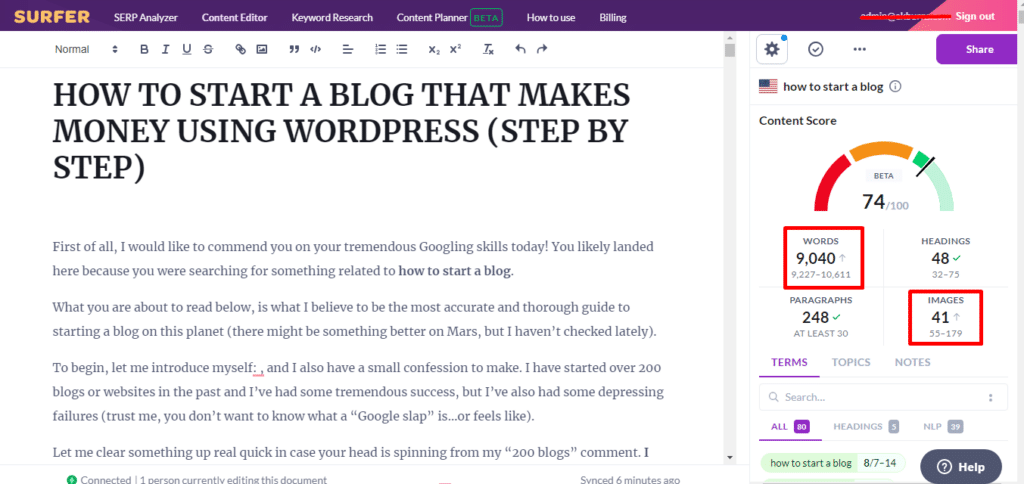Apply subscript formatting
This screenshot has height=484, width=1024.
[434, 49]
